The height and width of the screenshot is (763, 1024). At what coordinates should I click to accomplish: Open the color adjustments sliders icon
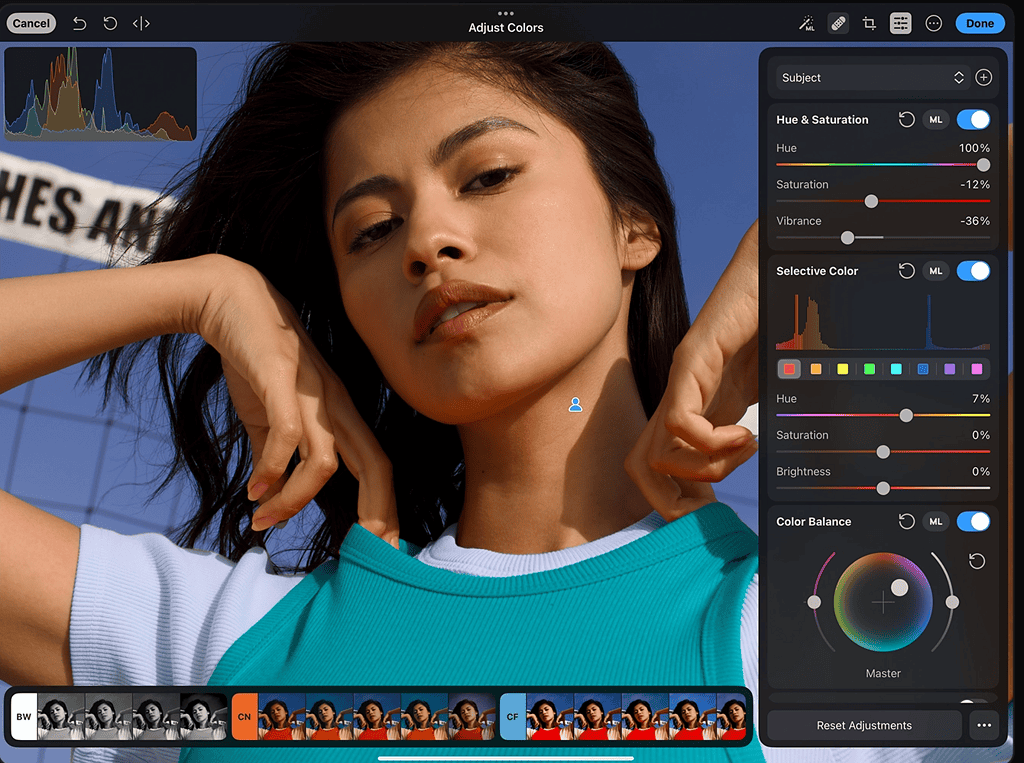[901, 24]
